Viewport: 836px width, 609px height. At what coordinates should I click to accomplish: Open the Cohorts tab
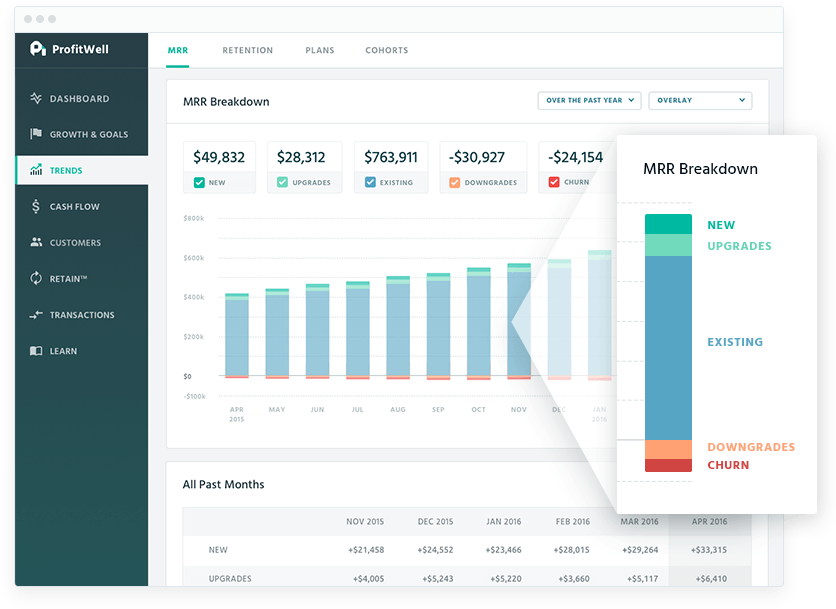point(386,50)
